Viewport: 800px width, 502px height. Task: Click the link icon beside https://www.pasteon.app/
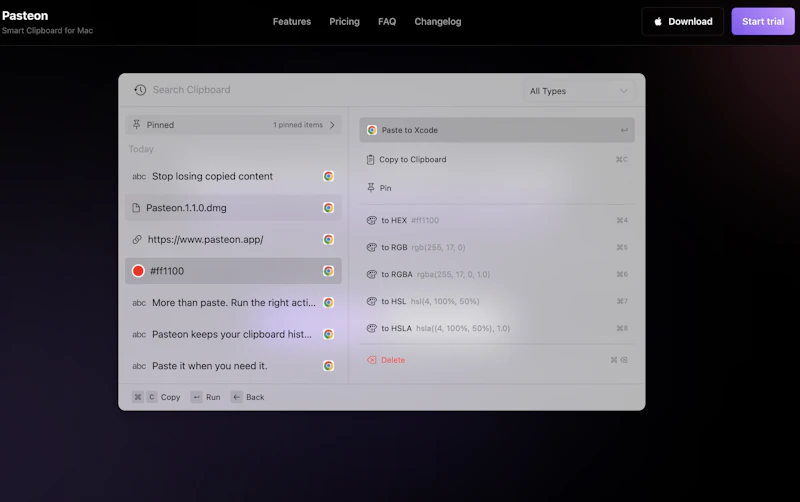click(x=137, y=239)
